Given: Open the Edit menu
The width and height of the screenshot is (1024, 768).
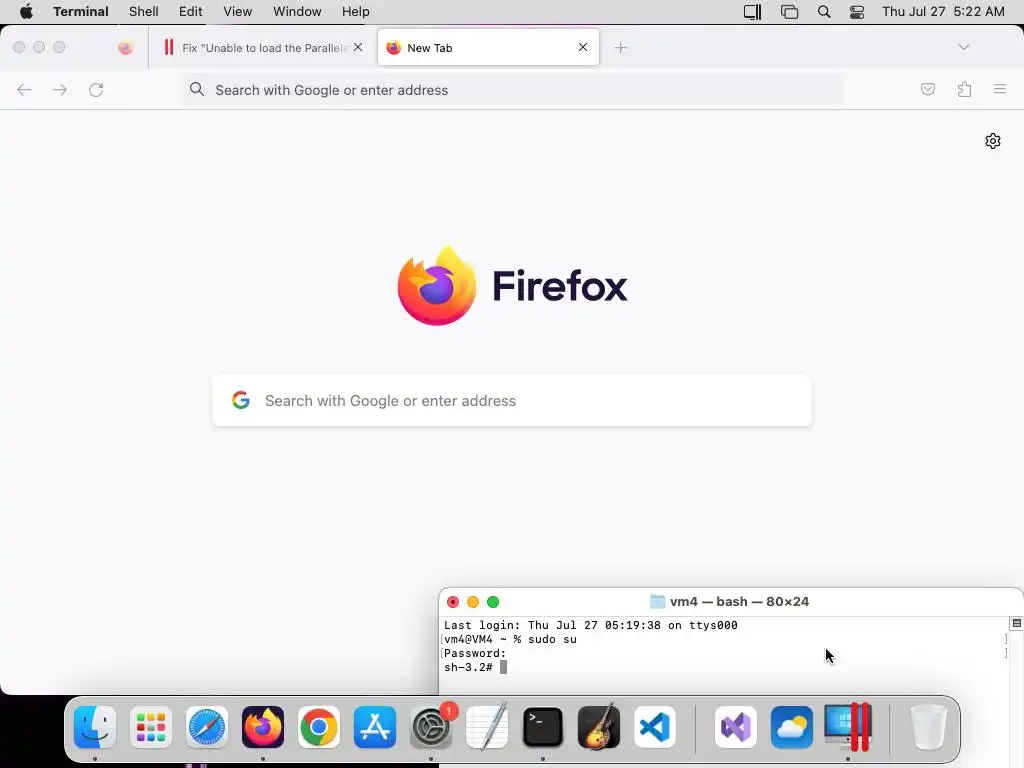Looking at the screenshot, I should (x=191, y=12).
